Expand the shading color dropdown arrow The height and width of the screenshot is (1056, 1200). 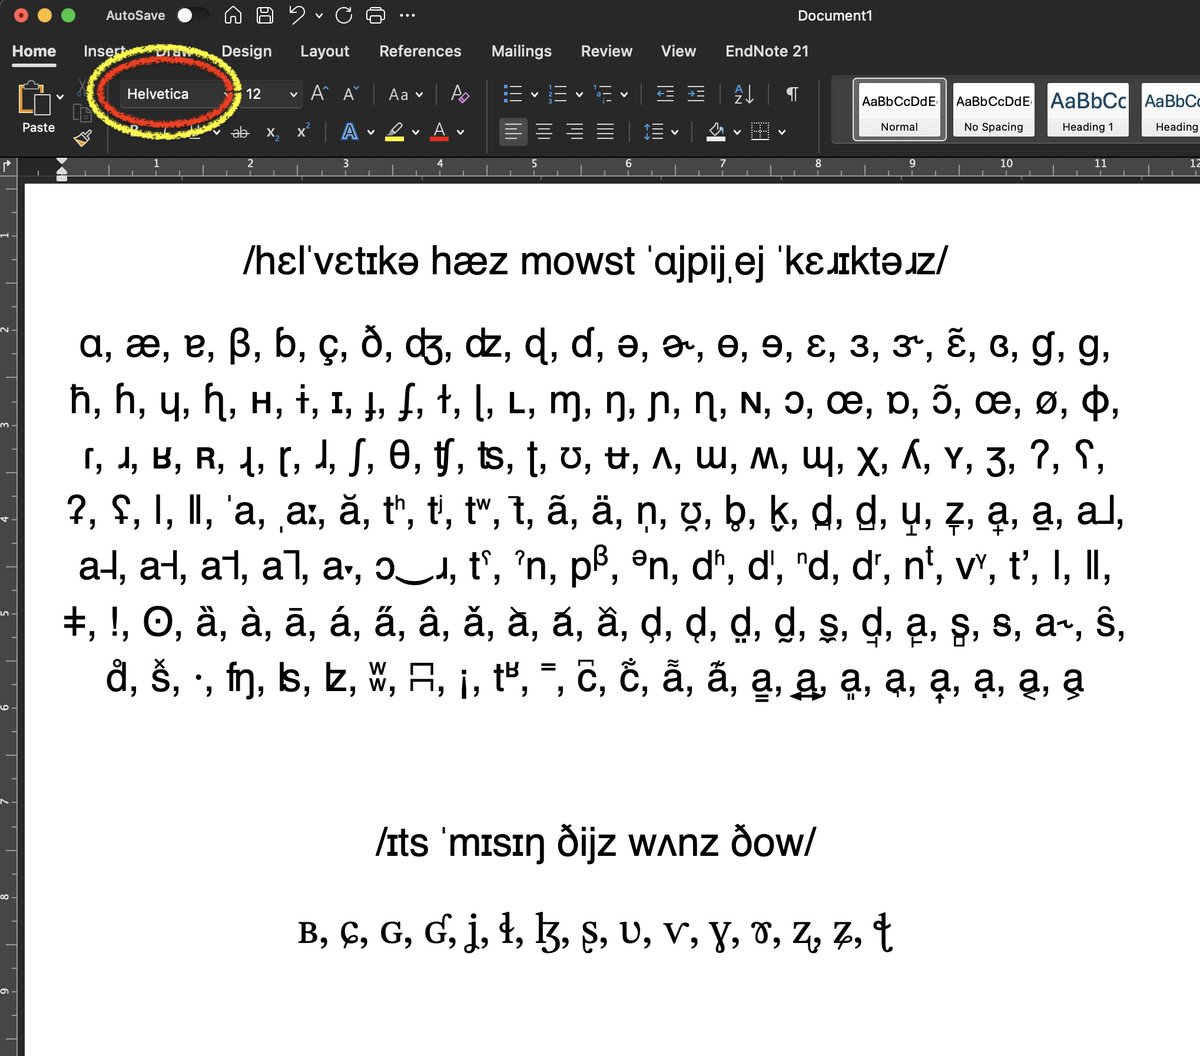point(737,132)
